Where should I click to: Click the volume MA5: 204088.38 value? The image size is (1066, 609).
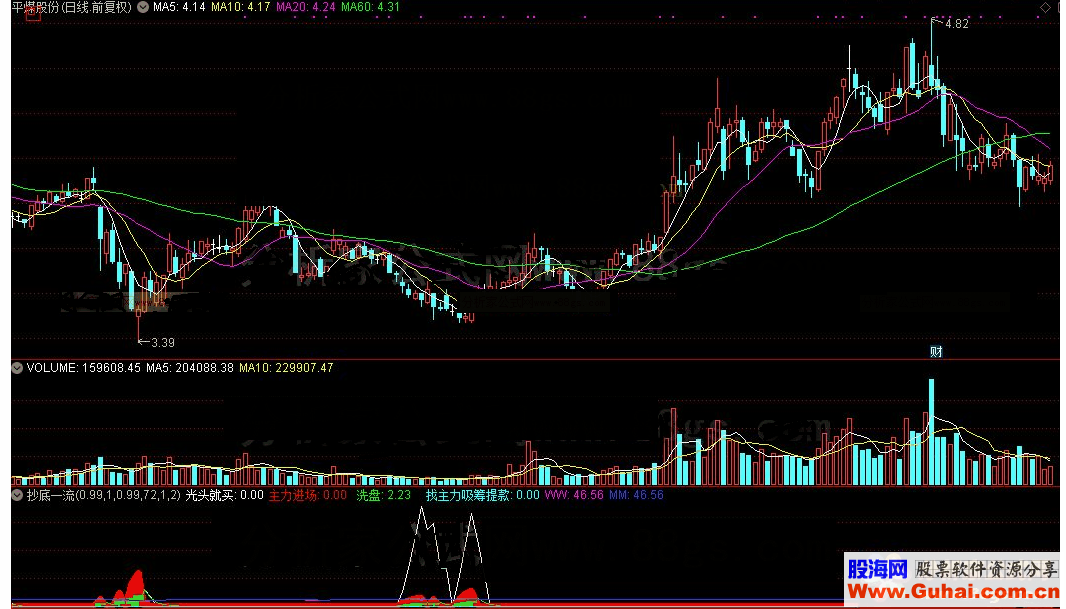coord(190,368)
